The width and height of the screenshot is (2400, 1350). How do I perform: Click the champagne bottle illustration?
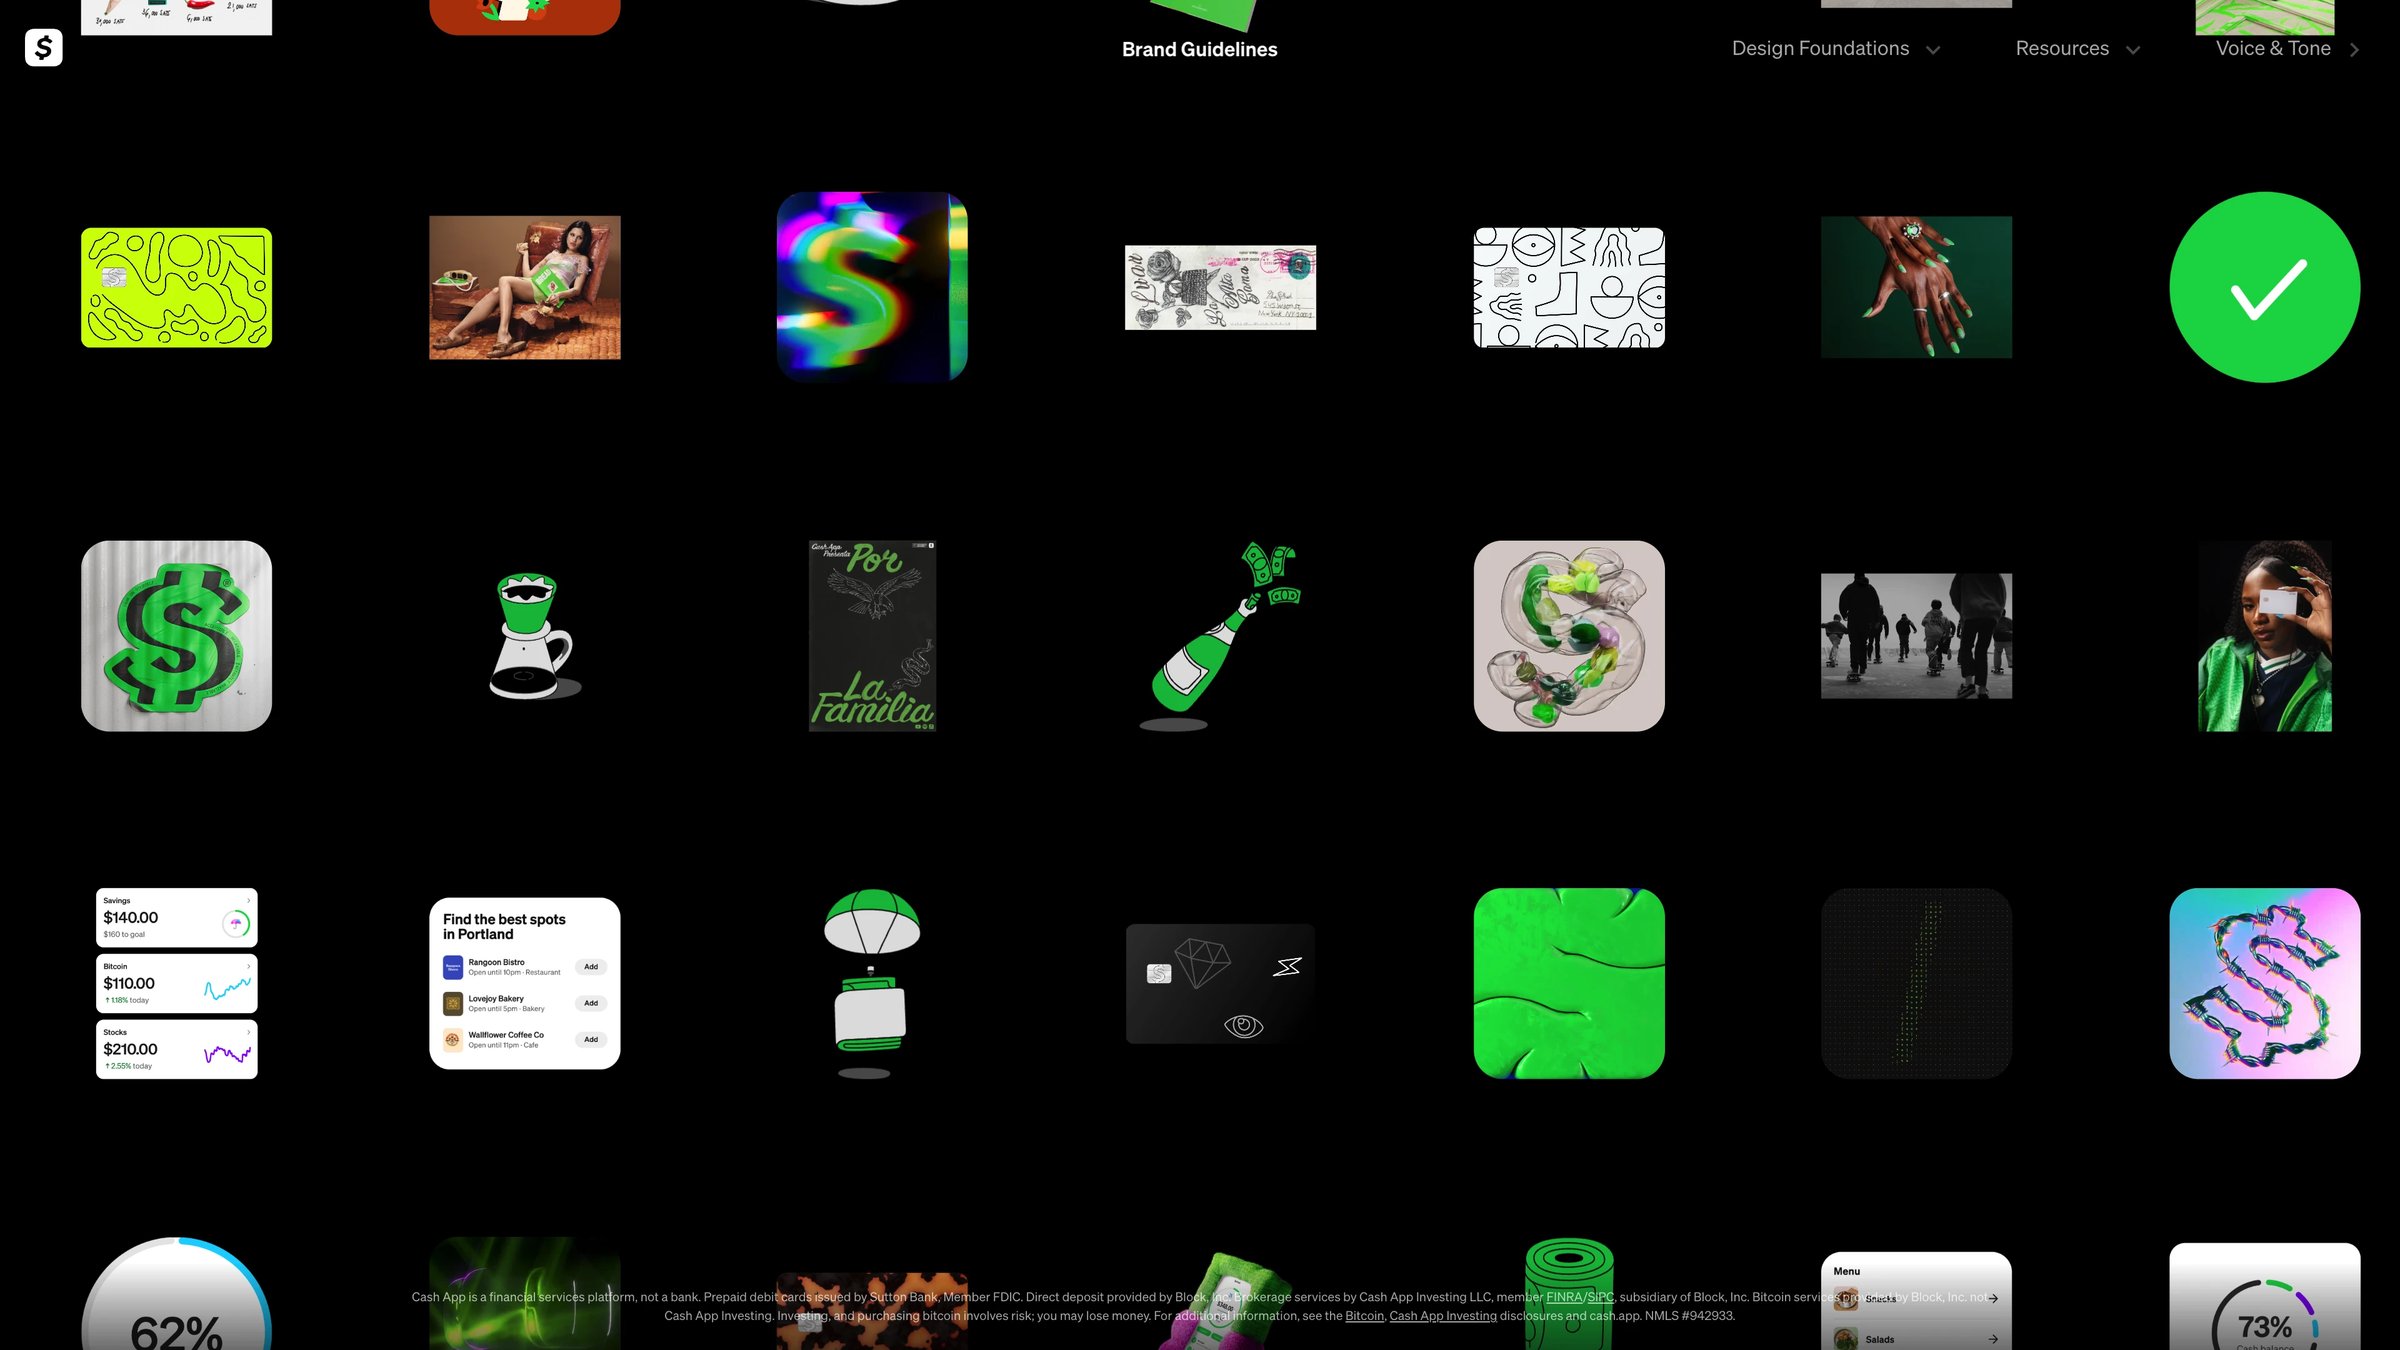[1218, 636]
